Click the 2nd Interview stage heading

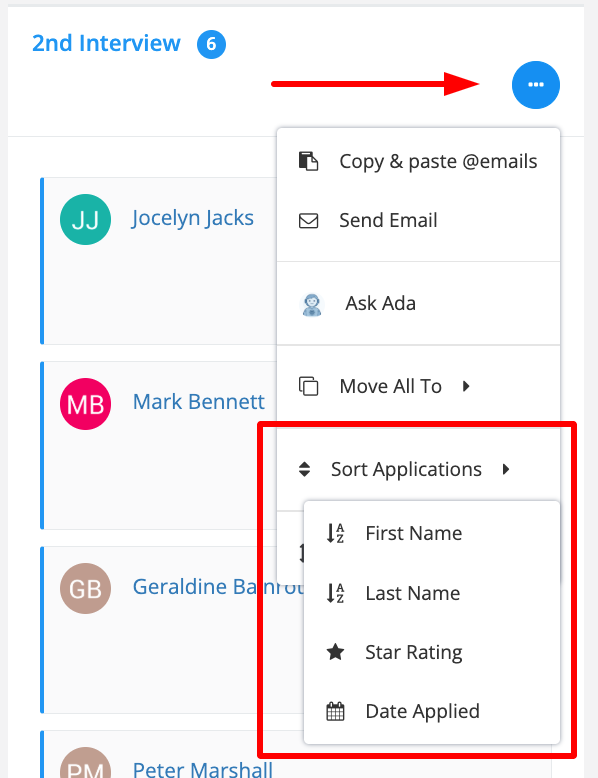(106, 44)
